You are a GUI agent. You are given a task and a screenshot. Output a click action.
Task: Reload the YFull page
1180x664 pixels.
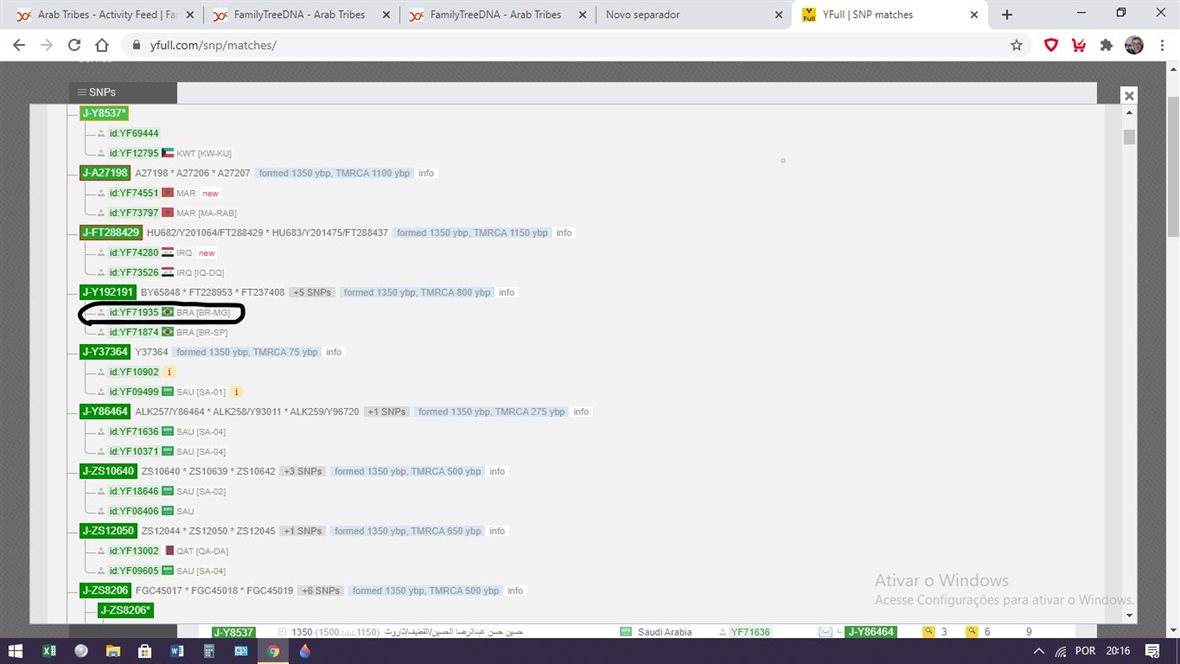[74, 45]
